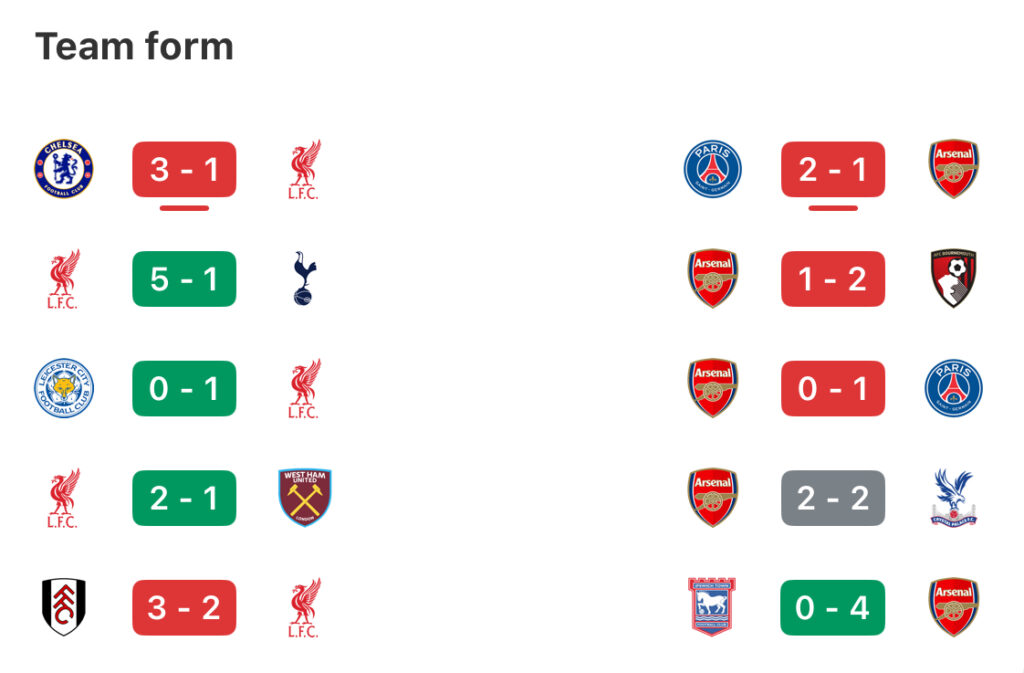Select PSG crest in top right match
1024x673 pixels.
point(712,168)
